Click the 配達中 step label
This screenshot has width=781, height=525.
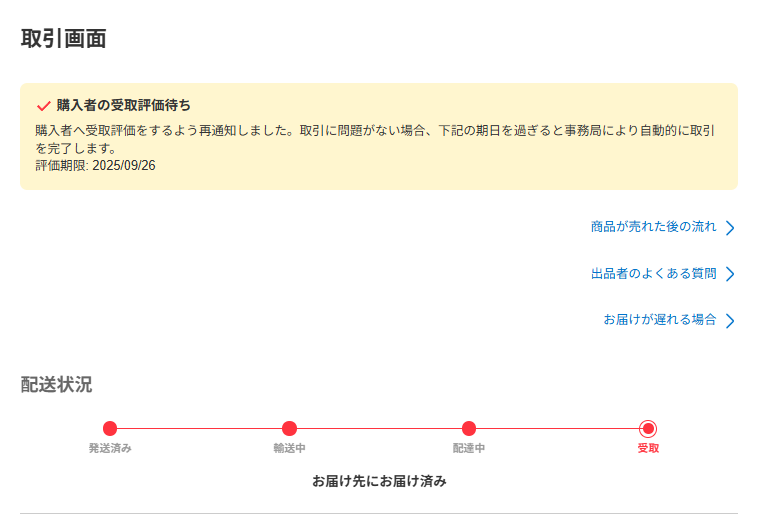469,448
